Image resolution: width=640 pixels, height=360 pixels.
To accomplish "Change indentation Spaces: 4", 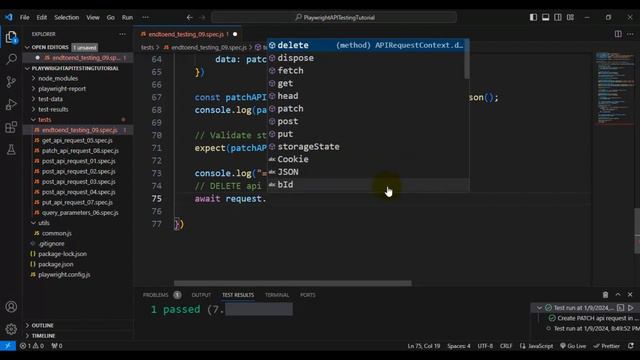I will pyautogui.click(x=459, y=346).
